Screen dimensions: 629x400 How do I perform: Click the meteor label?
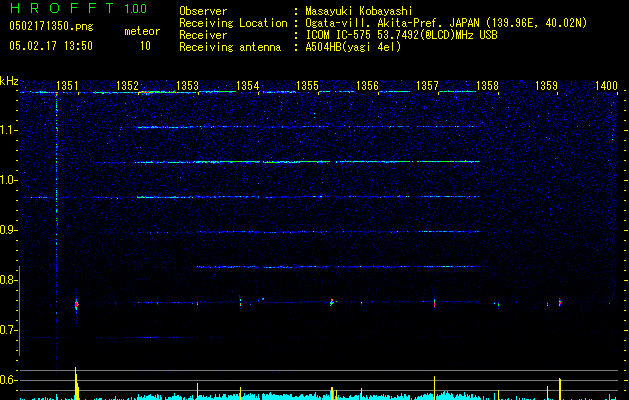pos(142,31)
